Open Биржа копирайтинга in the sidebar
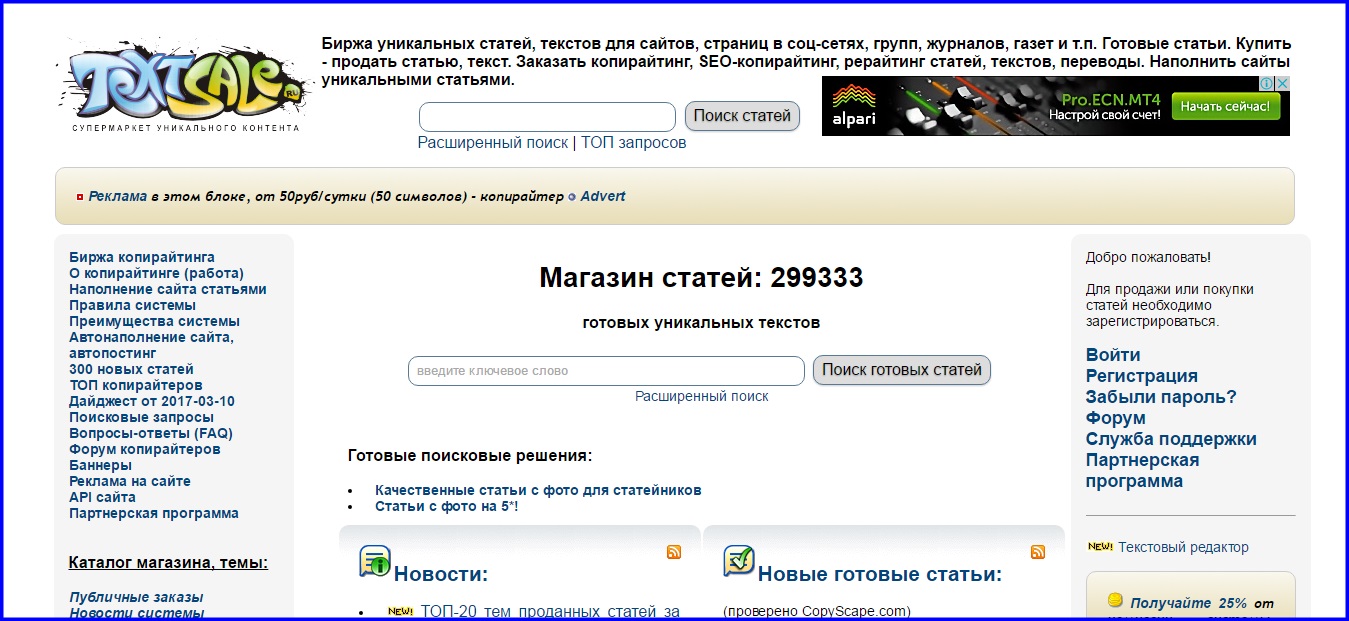 coord(142,257)
